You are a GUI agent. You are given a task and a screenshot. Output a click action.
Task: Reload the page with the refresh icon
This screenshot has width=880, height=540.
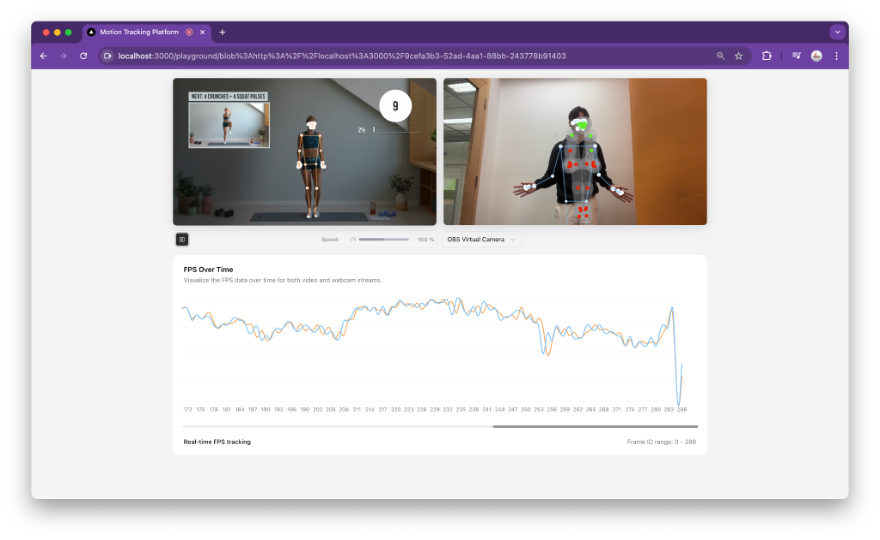[x=83, y=56]
